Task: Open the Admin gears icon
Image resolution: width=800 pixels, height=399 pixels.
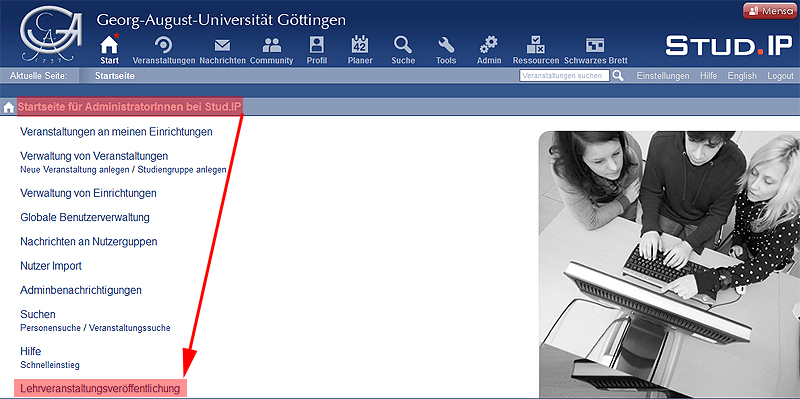Action: click(x=489, y=45)
